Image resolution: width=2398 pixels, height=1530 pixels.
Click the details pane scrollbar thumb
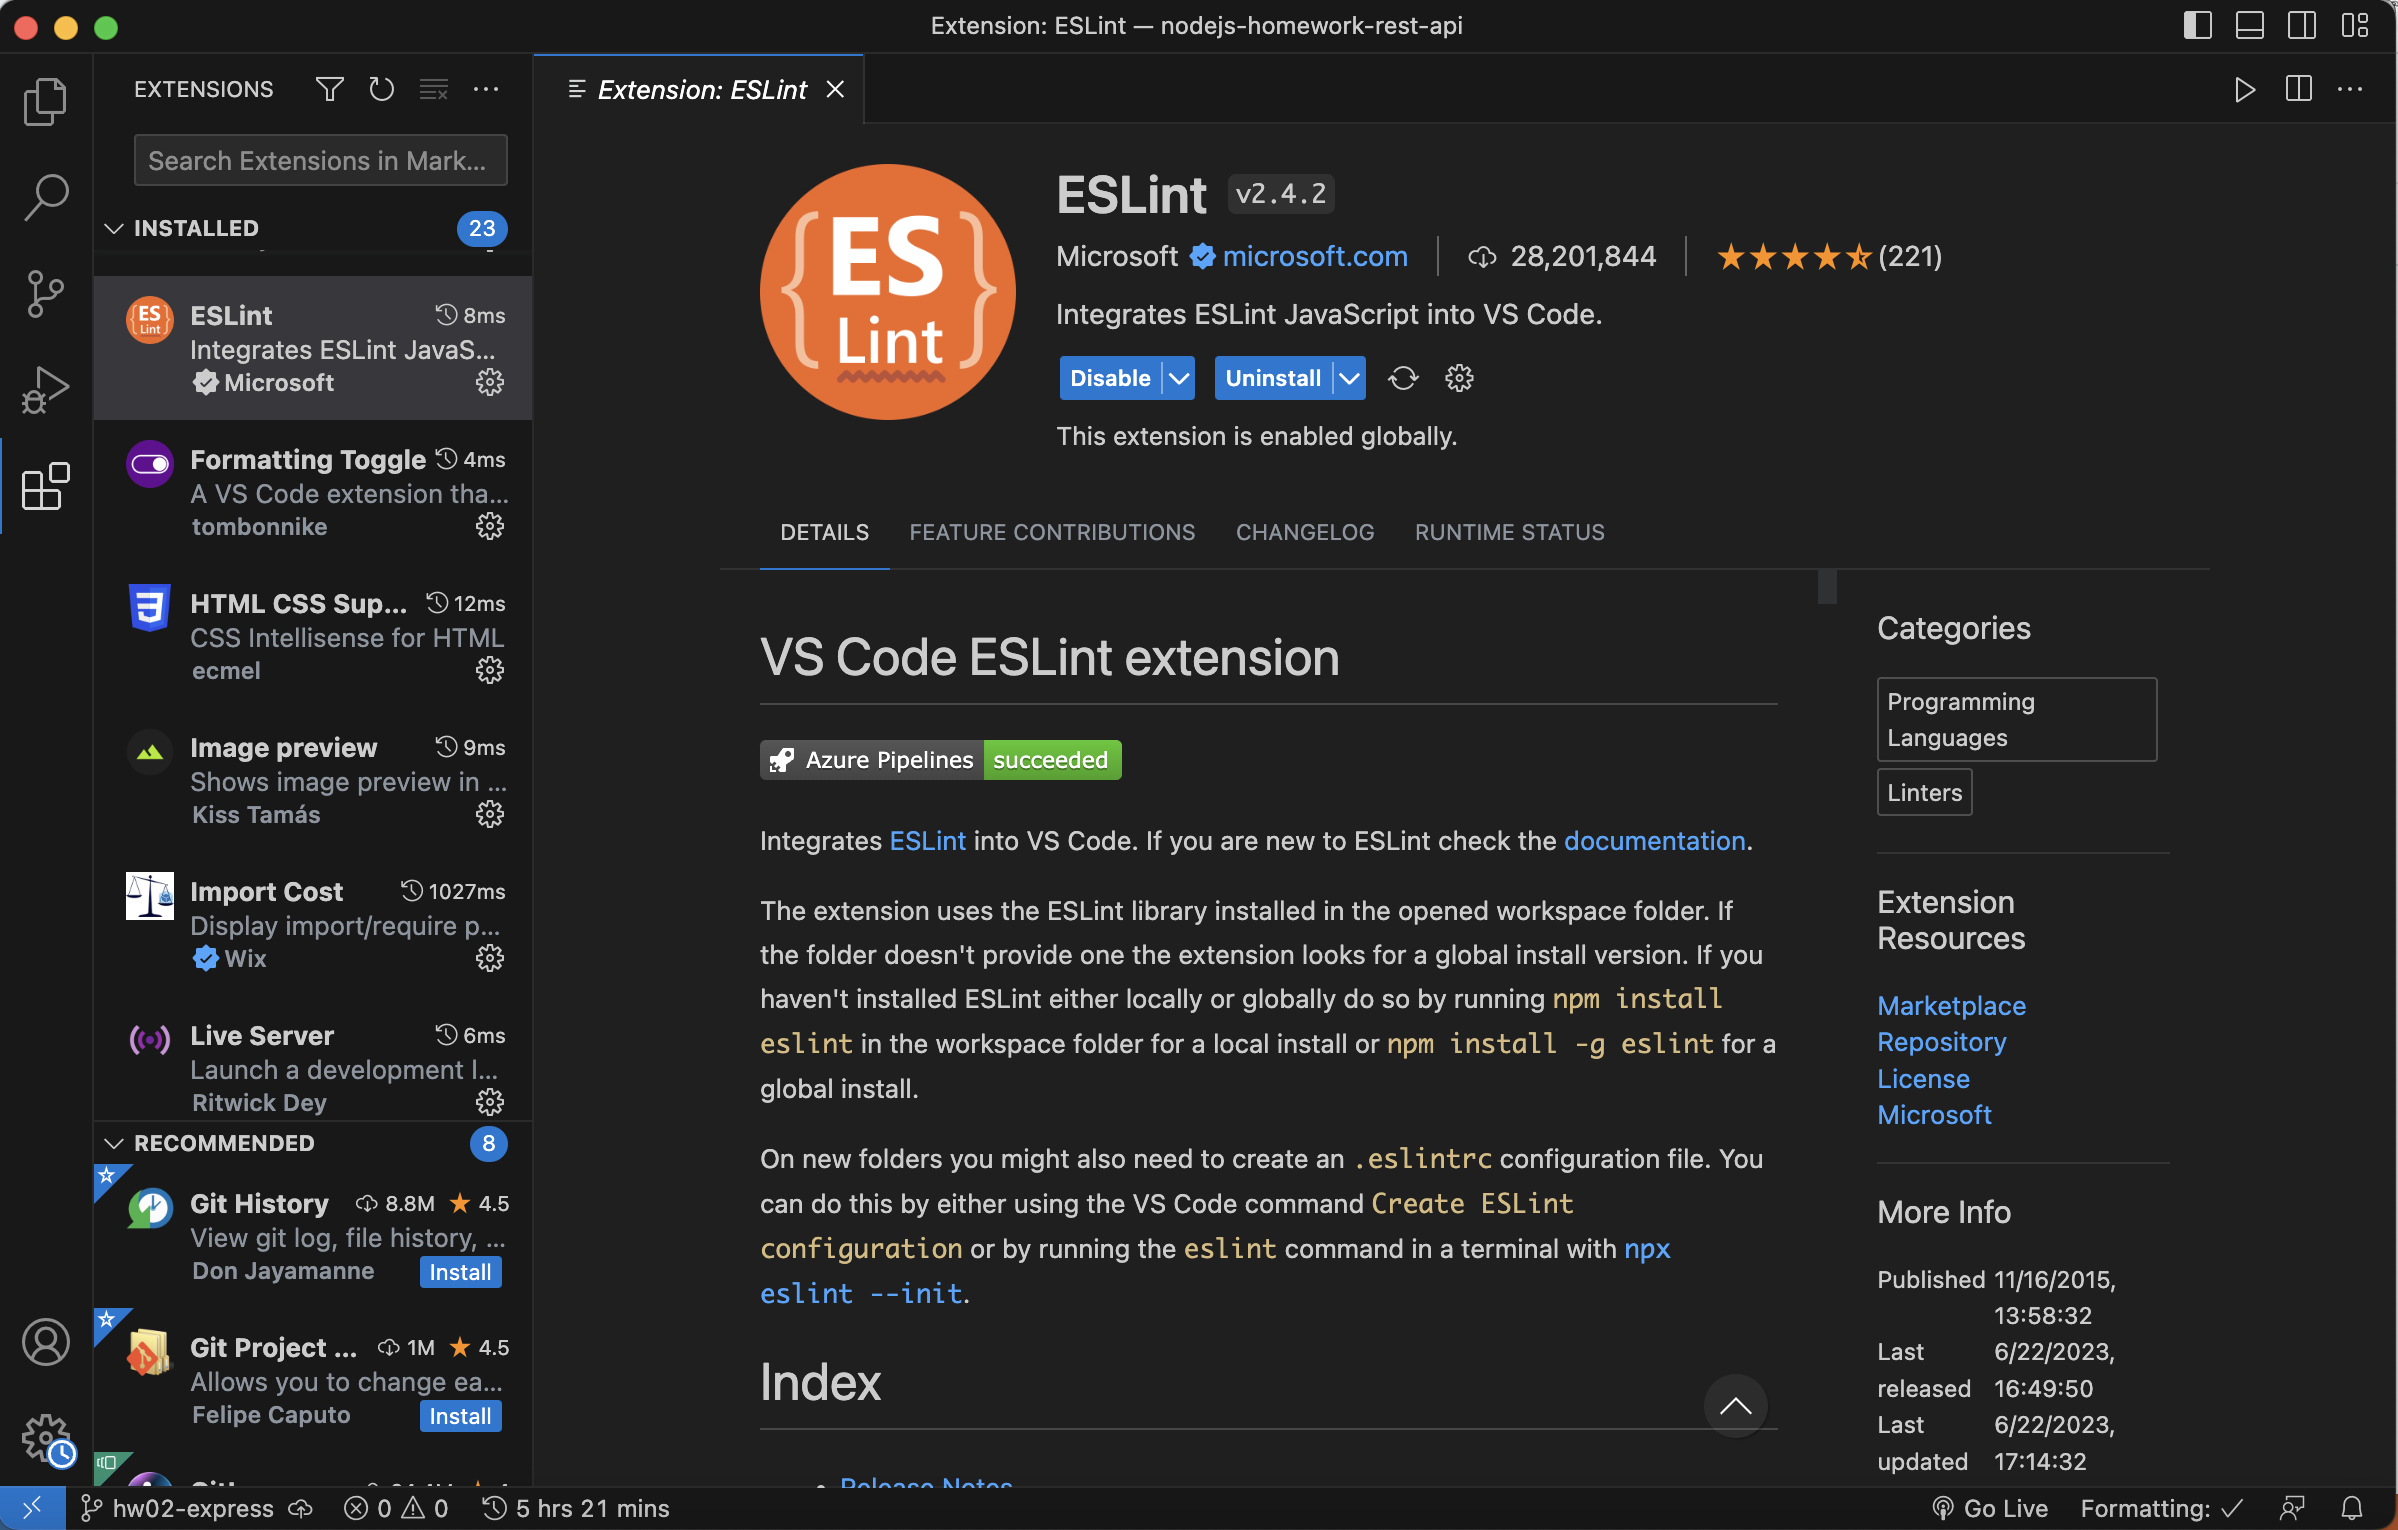point(1826,587)
